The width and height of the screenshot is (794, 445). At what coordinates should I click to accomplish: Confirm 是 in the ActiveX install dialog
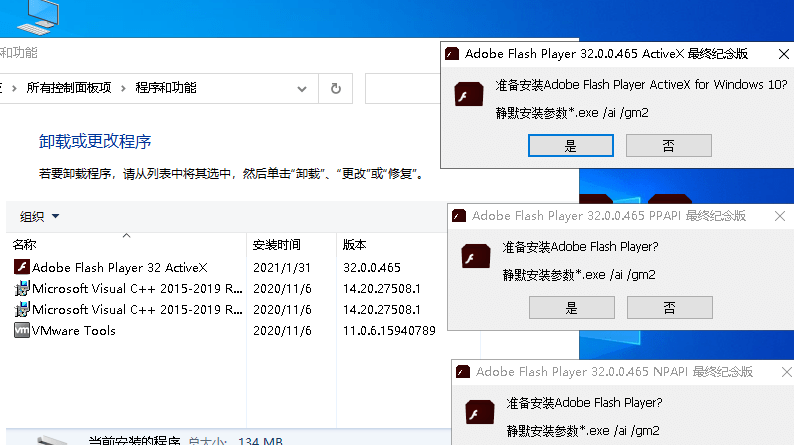point(571,146)
